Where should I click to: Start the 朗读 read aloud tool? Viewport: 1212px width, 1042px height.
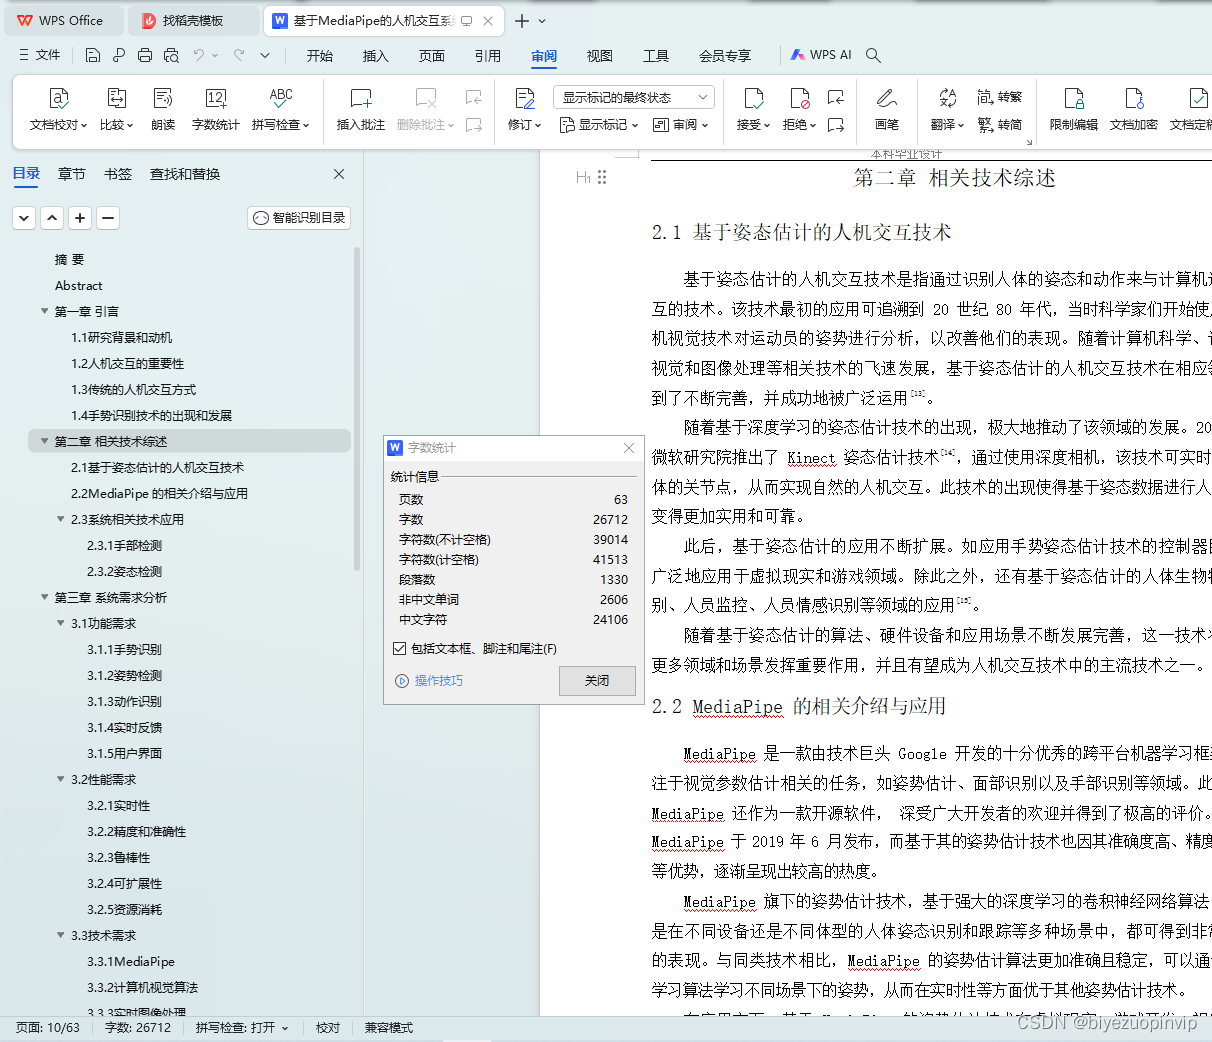click(x=163, y=109)
